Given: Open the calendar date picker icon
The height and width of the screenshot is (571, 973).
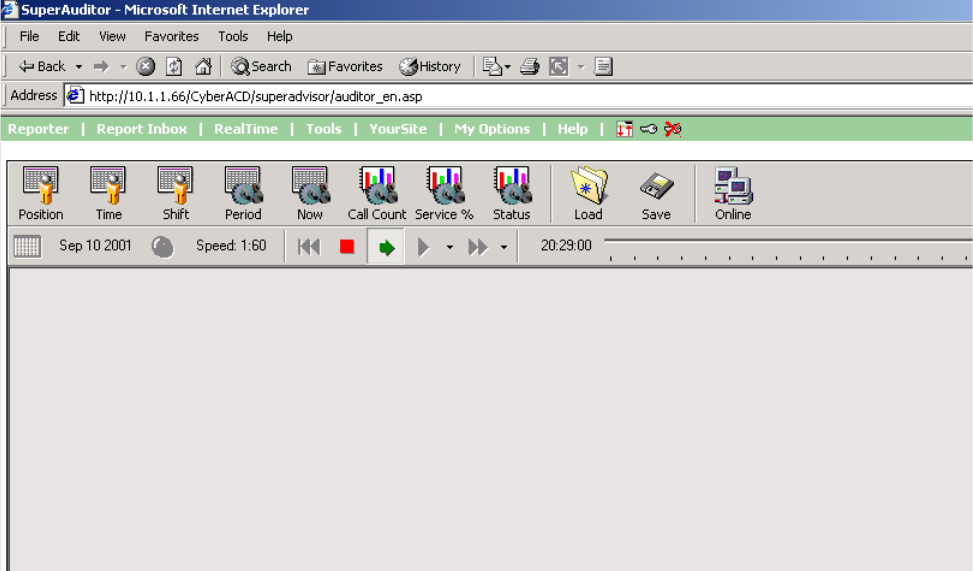Looking at the screenshot, I should pos(27,246).
